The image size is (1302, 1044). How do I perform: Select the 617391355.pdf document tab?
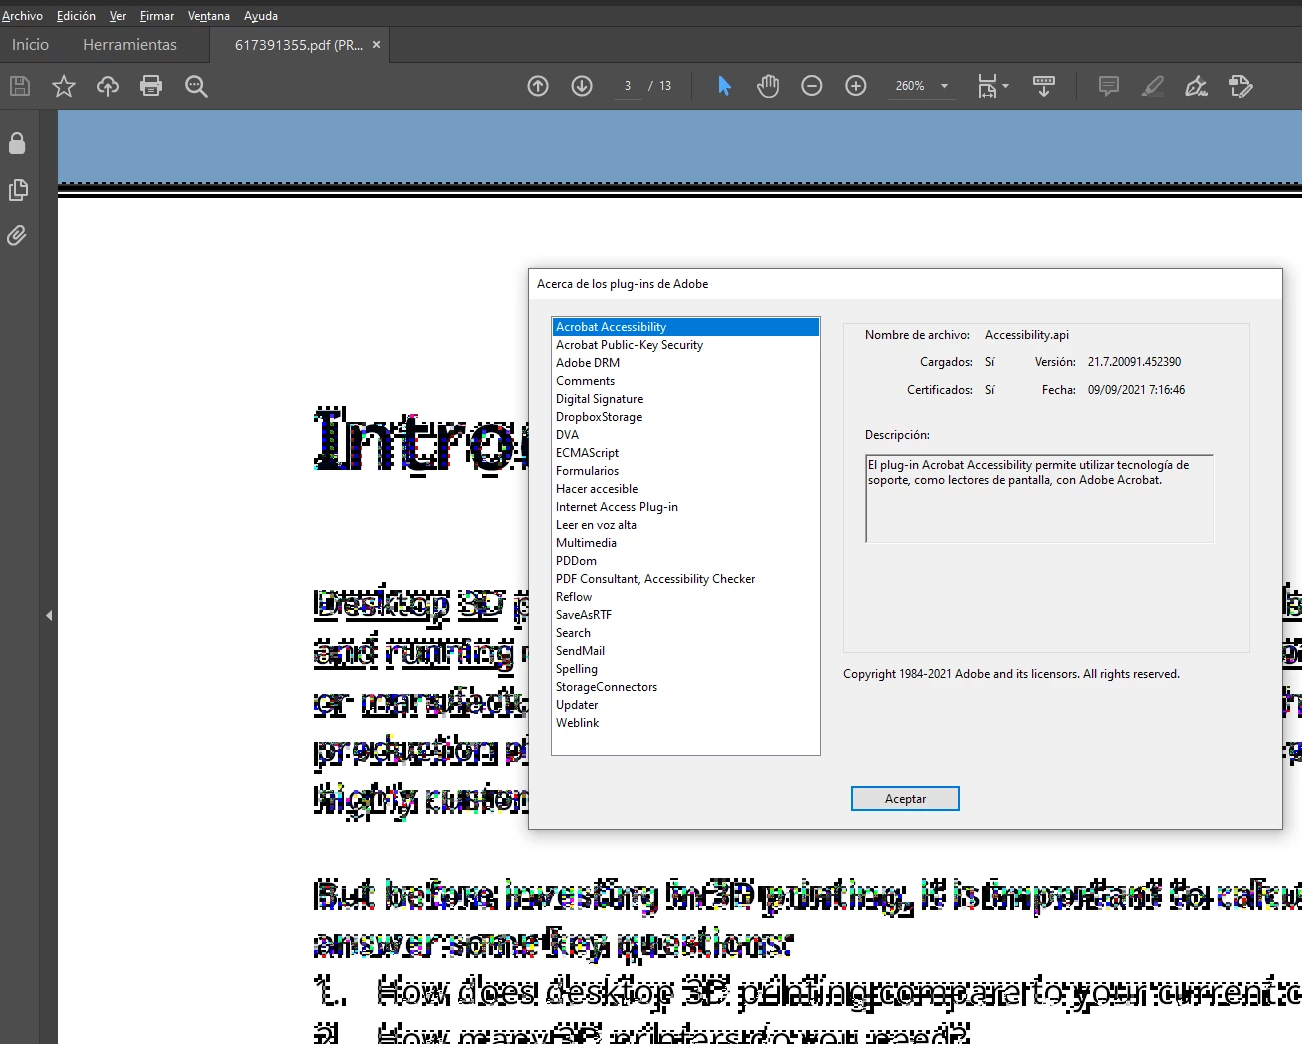[x=298, y=45]
